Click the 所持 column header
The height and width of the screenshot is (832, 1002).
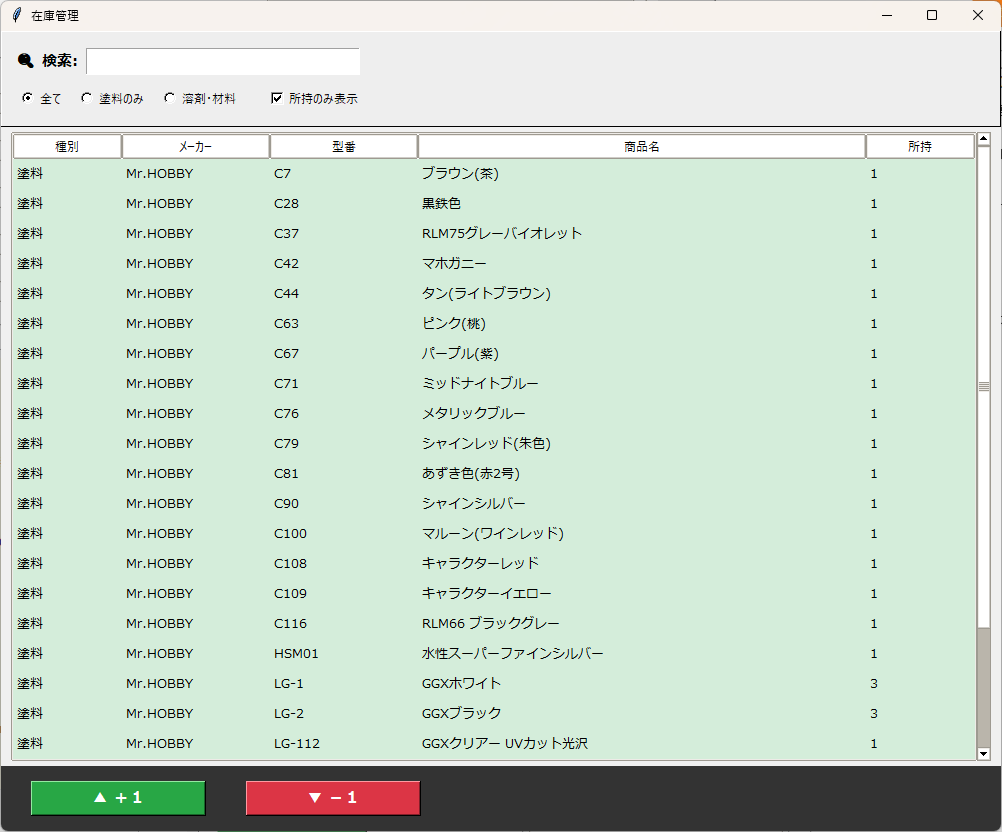tap(920, 147)
